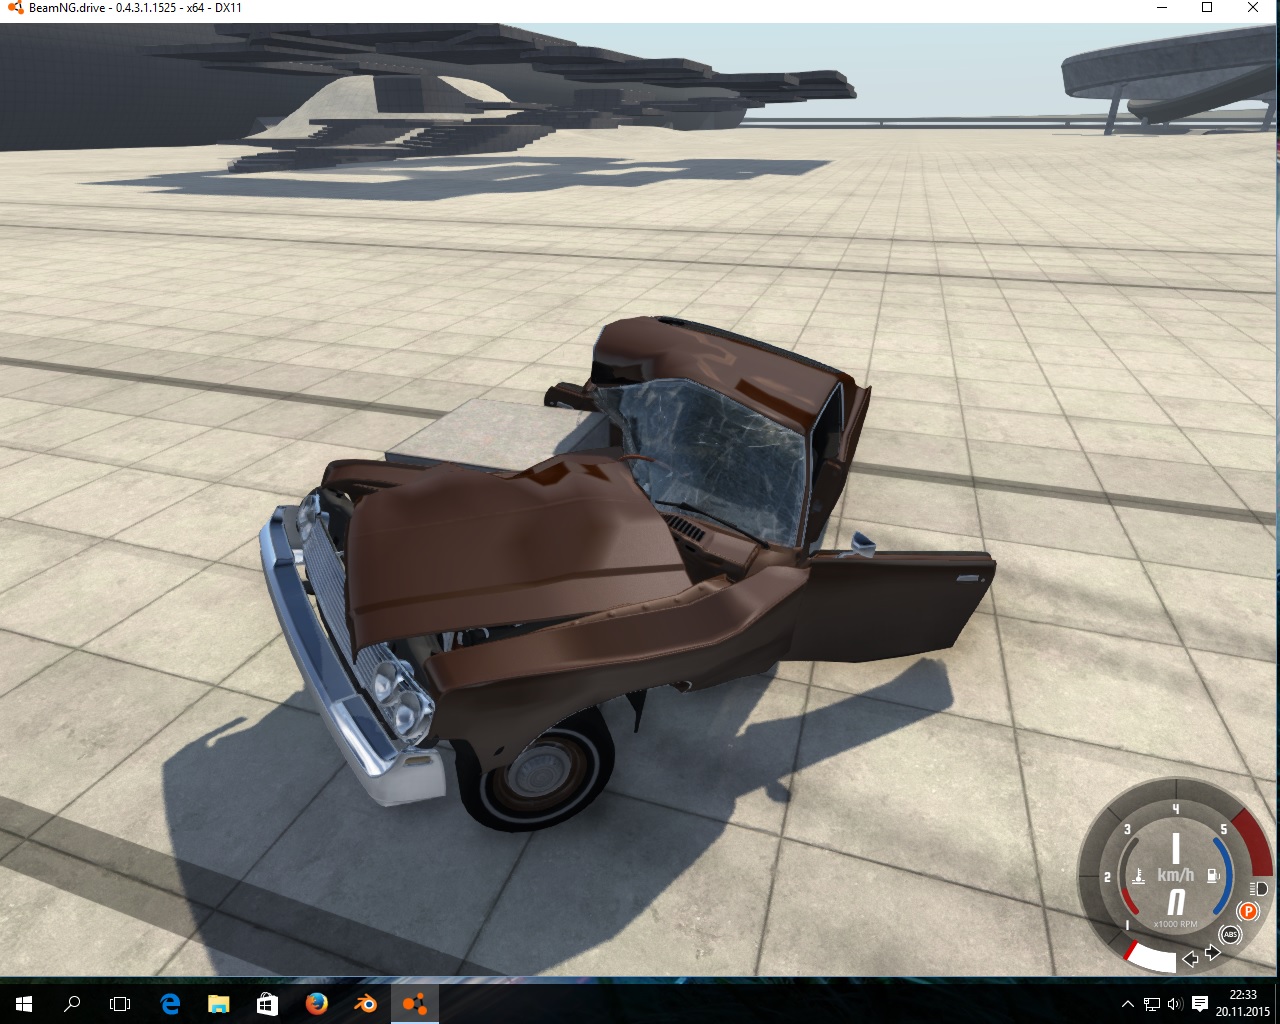Click the km/h speed readout
Viewport: 1280px width, 1024px height.
(x=1176, y=874)
